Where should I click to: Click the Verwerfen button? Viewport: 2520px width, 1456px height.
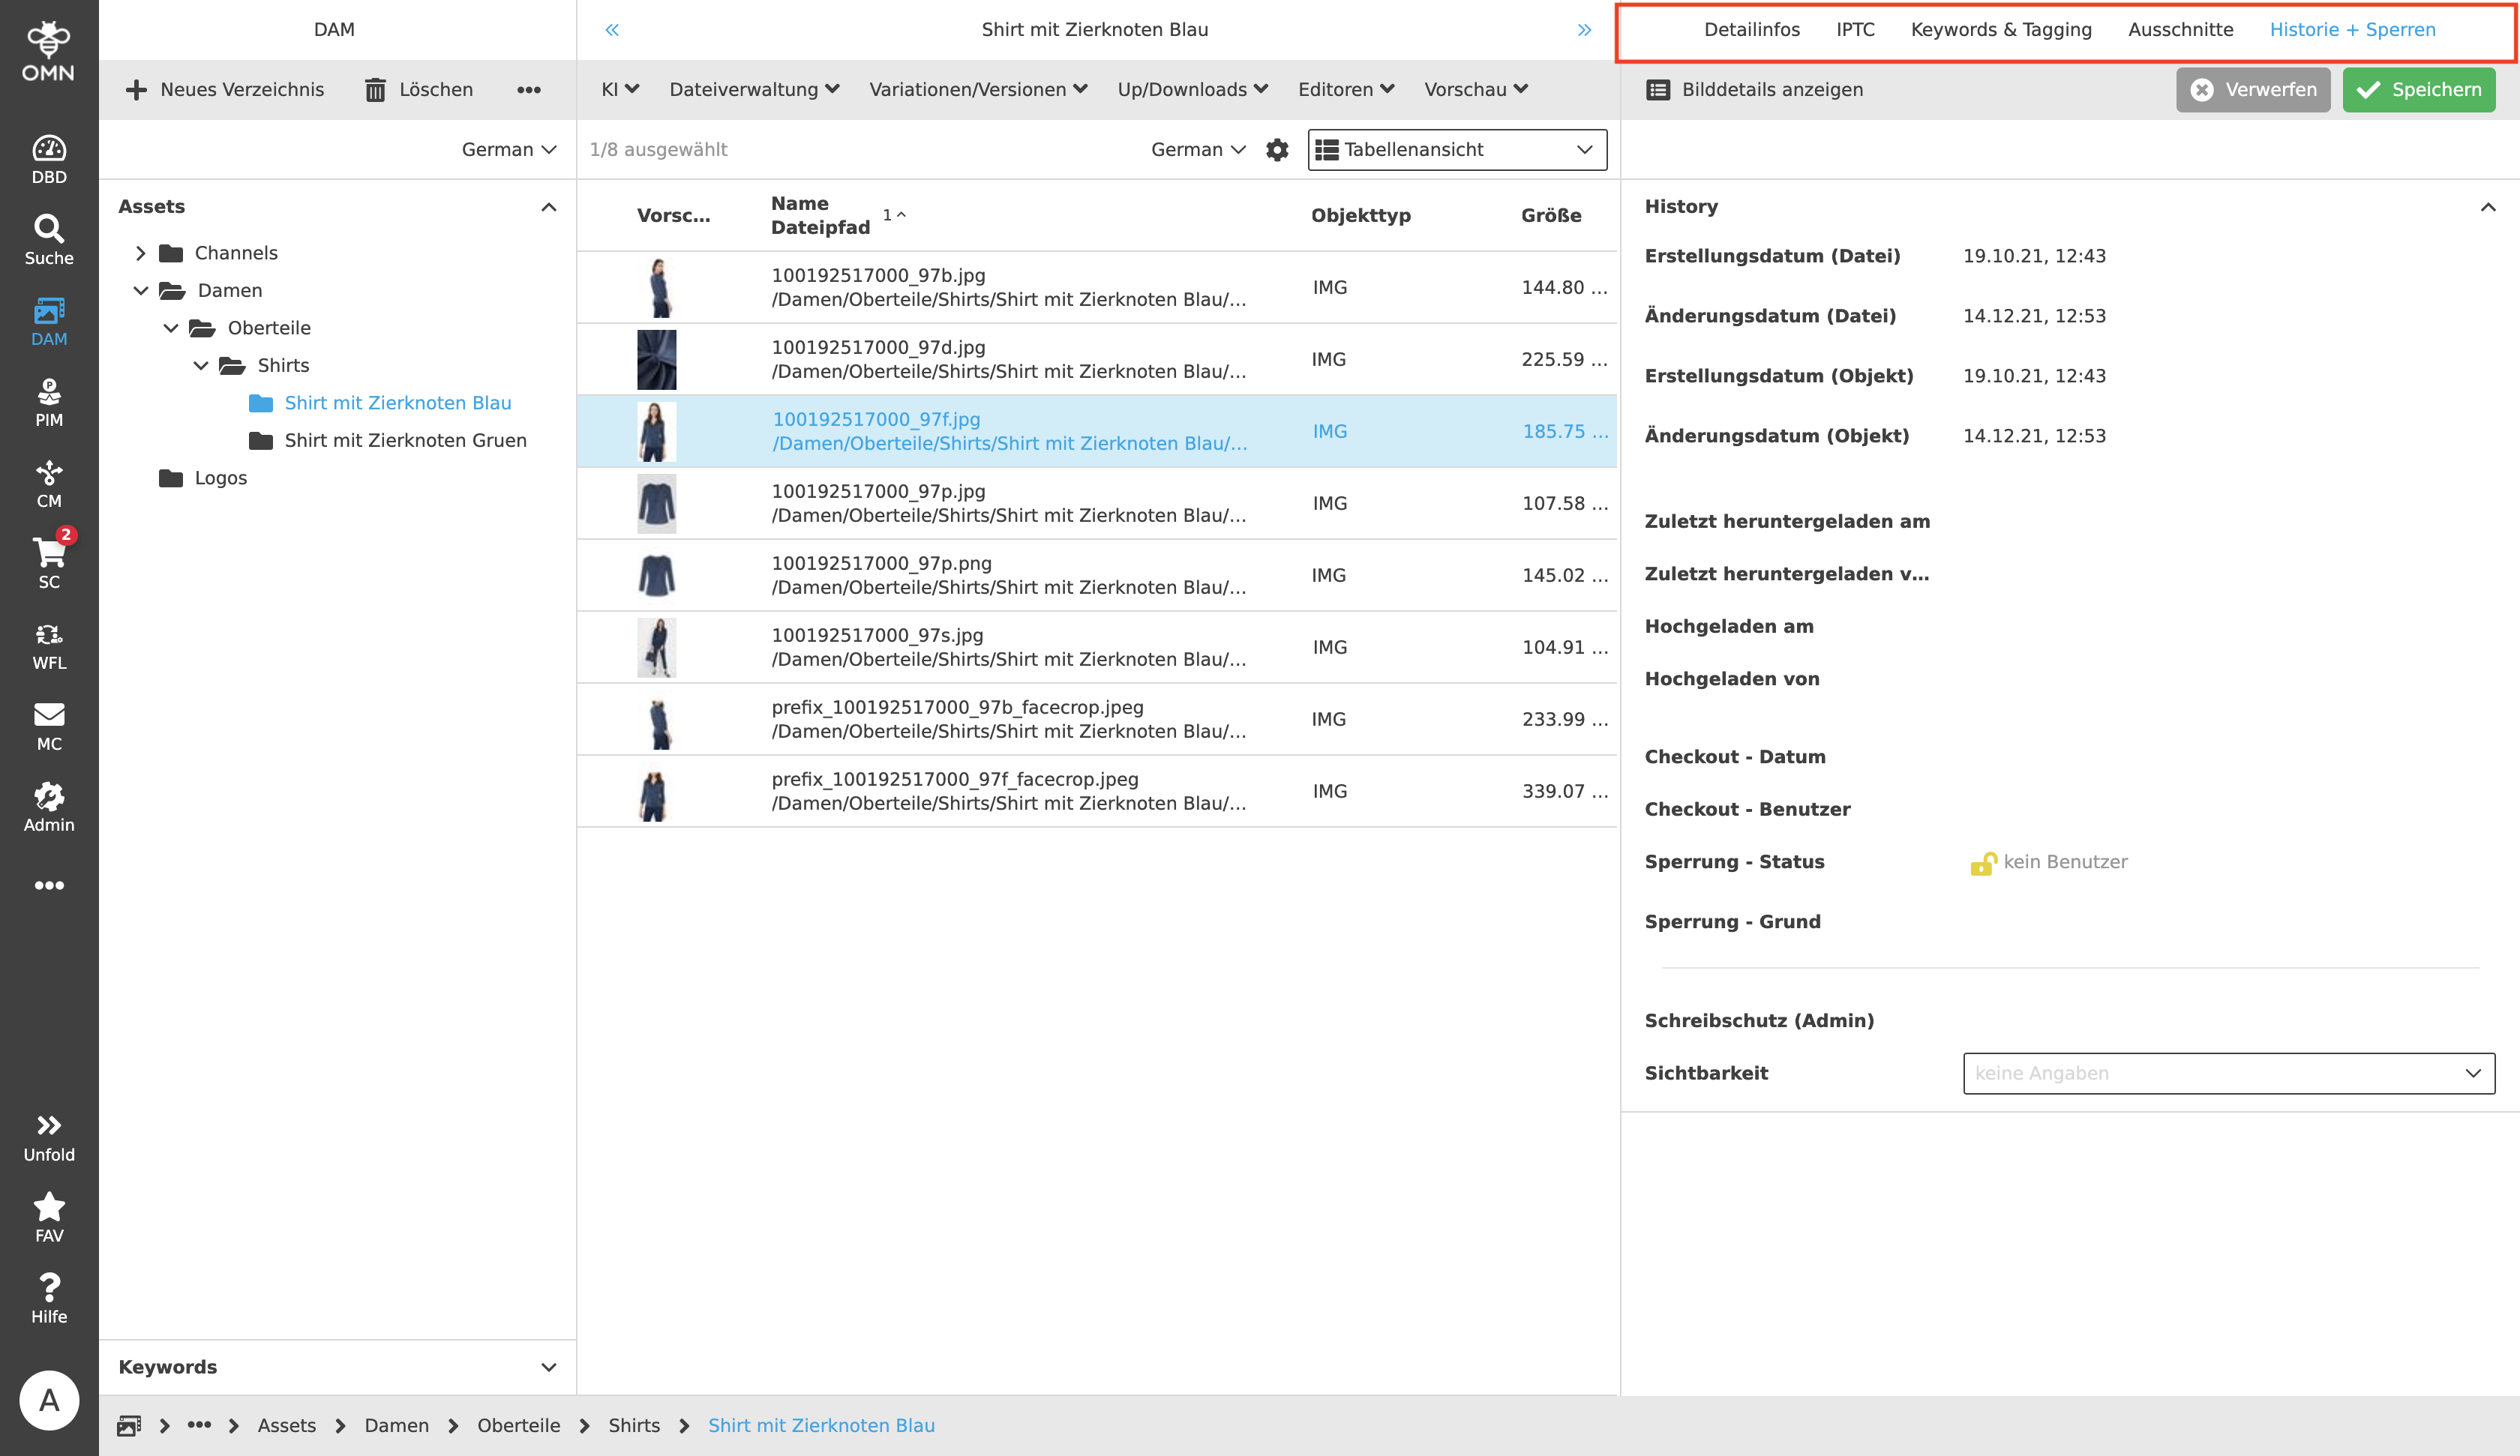point(2252,90)
